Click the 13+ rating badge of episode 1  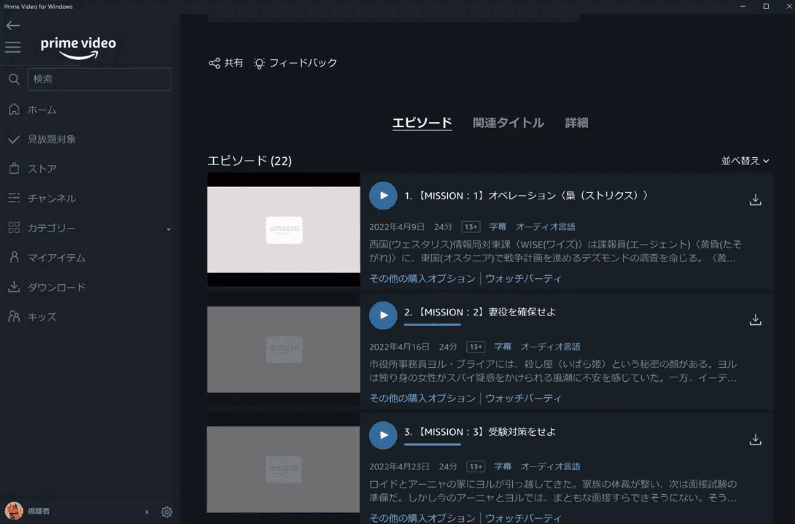click(471, 227)
